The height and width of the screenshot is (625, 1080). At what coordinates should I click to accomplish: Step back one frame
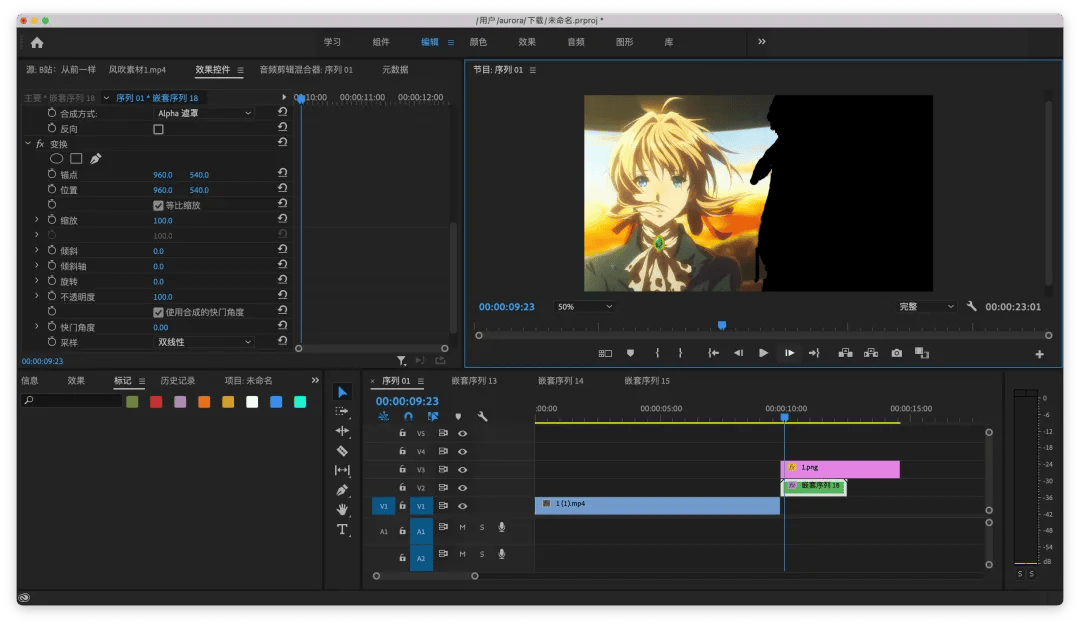(x=738, y=353)
